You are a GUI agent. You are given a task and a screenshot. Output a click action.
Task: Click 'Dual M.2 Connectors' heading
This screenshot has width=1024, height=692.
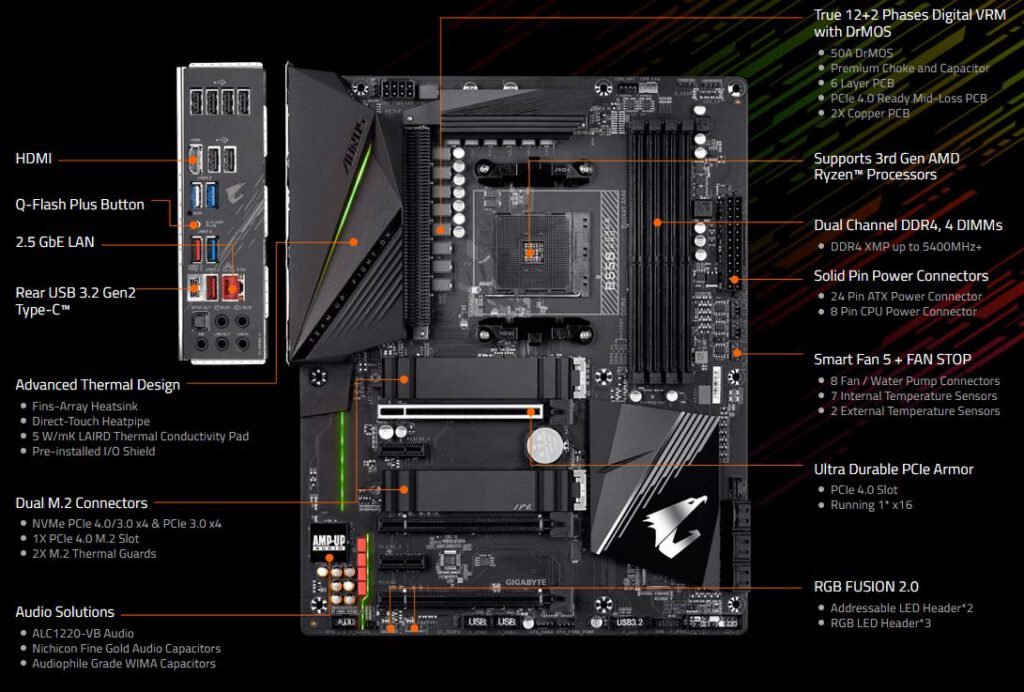[82, 503]
